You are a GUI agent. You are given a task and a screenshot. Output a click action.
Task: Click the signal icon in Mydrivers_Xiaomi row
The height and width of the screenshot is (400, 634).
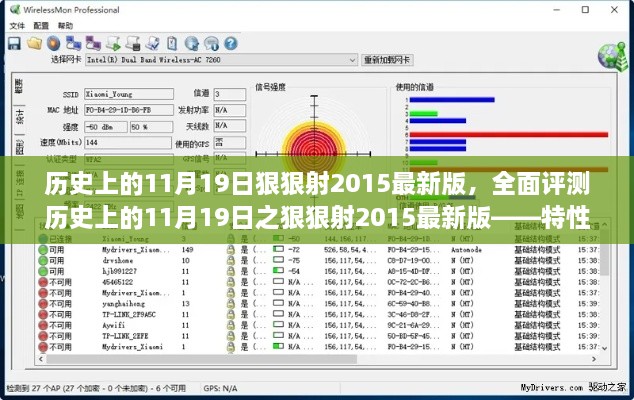pyautogui.click(x=278, y=346)
